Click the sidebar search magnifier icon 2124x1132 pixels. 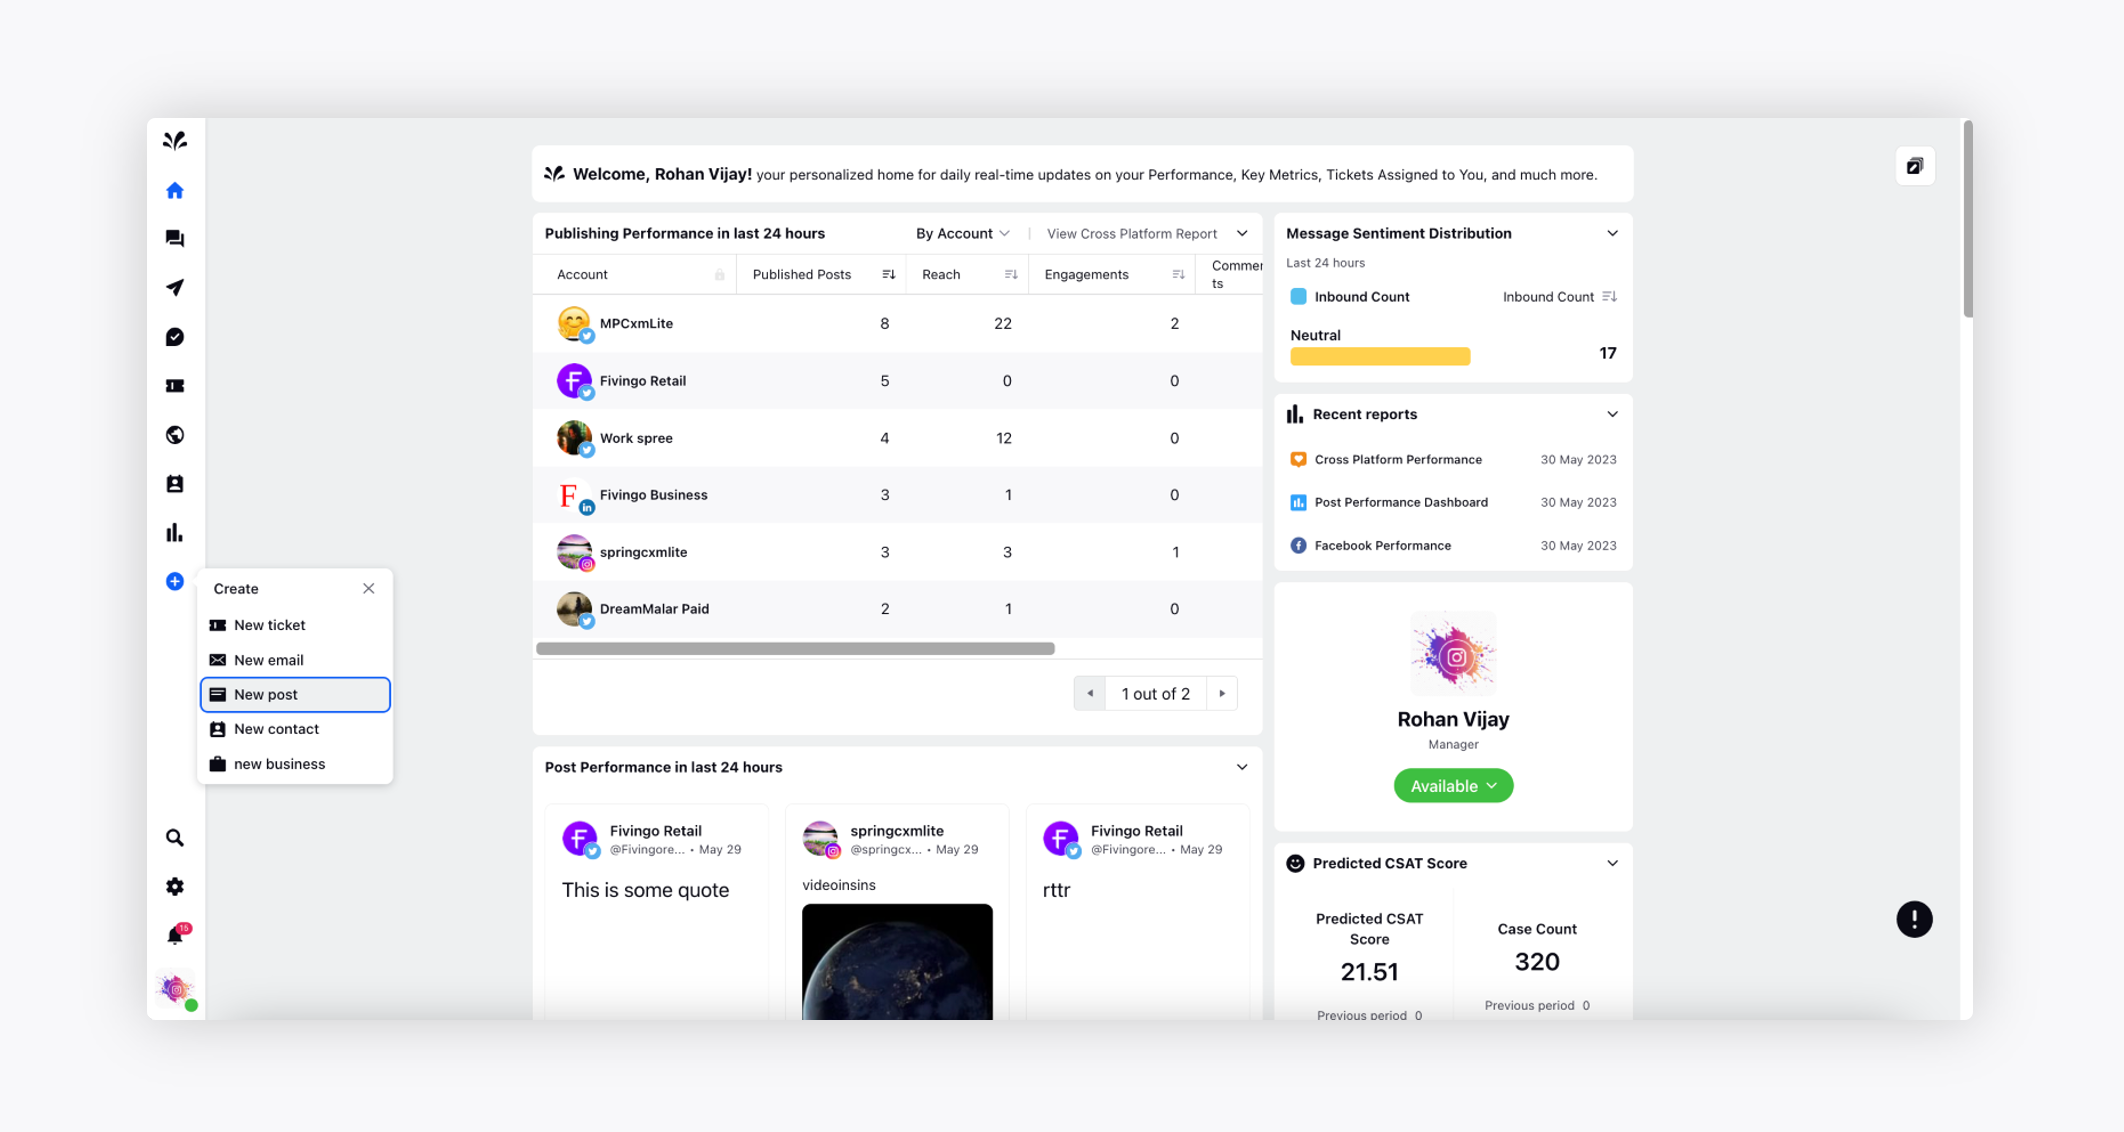coord(175,838)
